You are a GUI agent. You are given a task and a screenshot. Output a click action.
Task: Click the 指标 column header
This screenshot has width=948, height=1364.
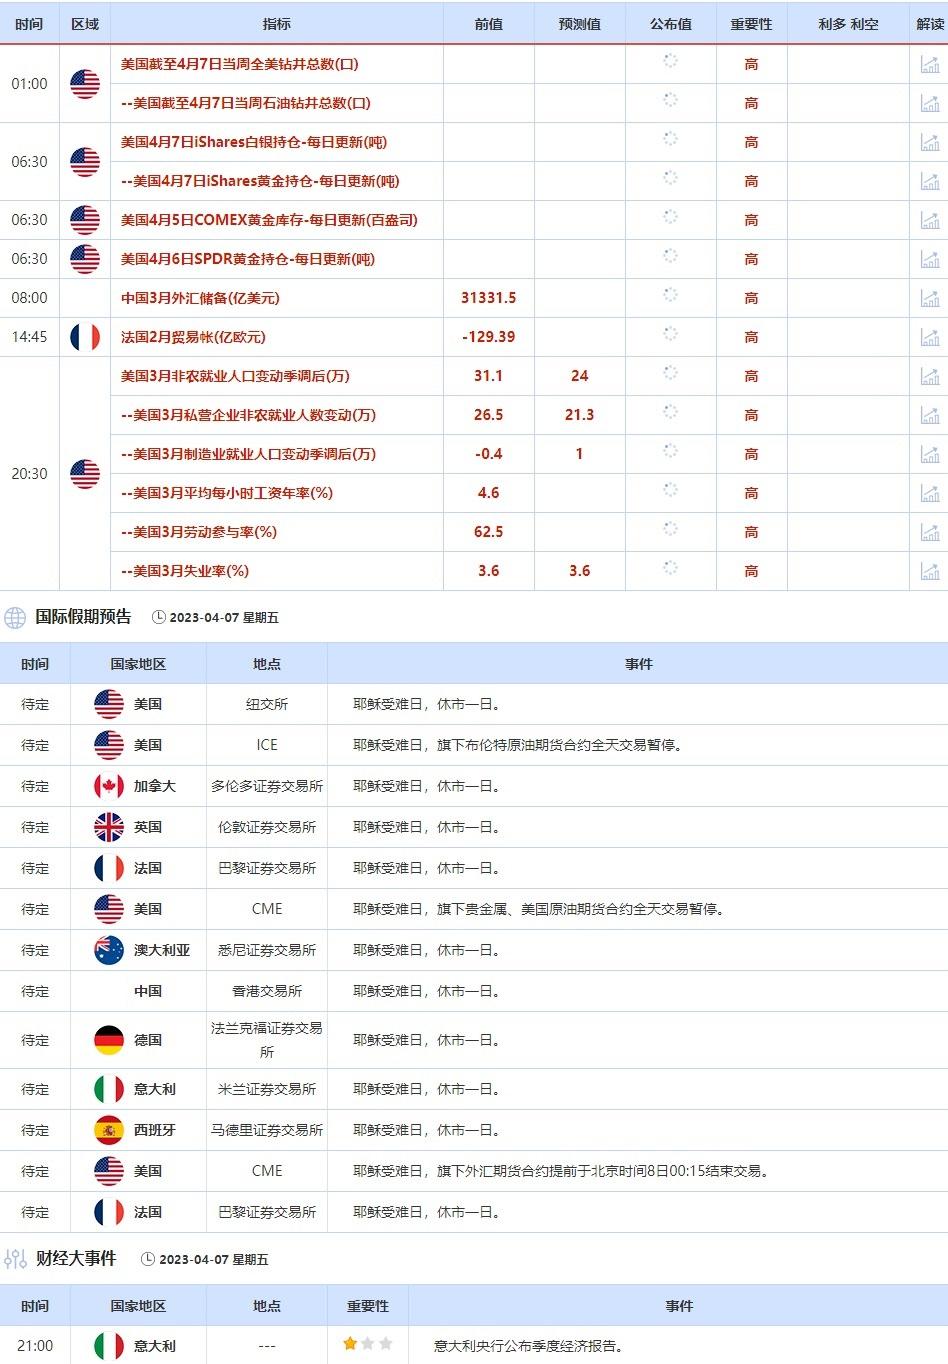coord(276,24)
